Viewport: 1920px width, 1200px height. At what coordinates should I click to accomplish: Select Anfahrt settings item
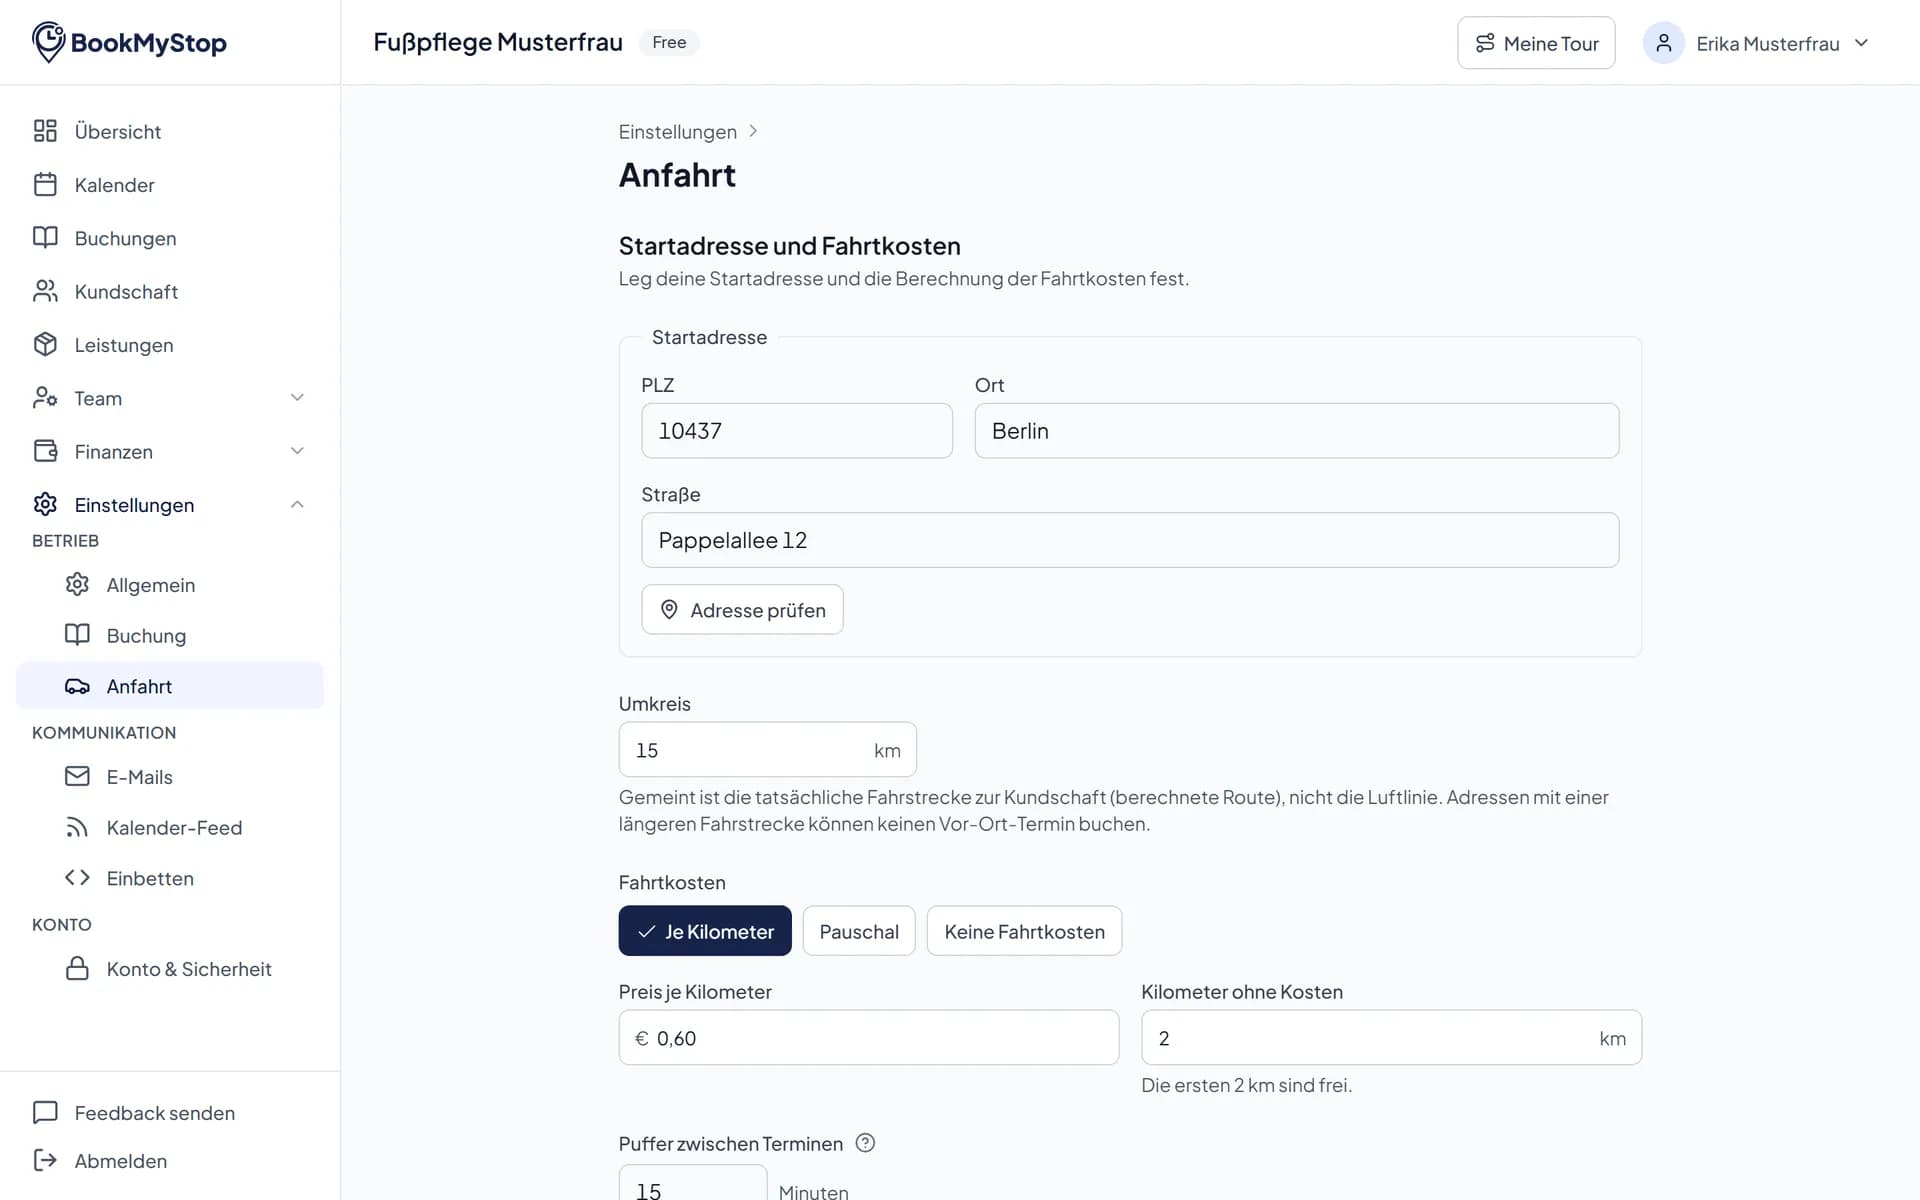[x=170, y=686]
